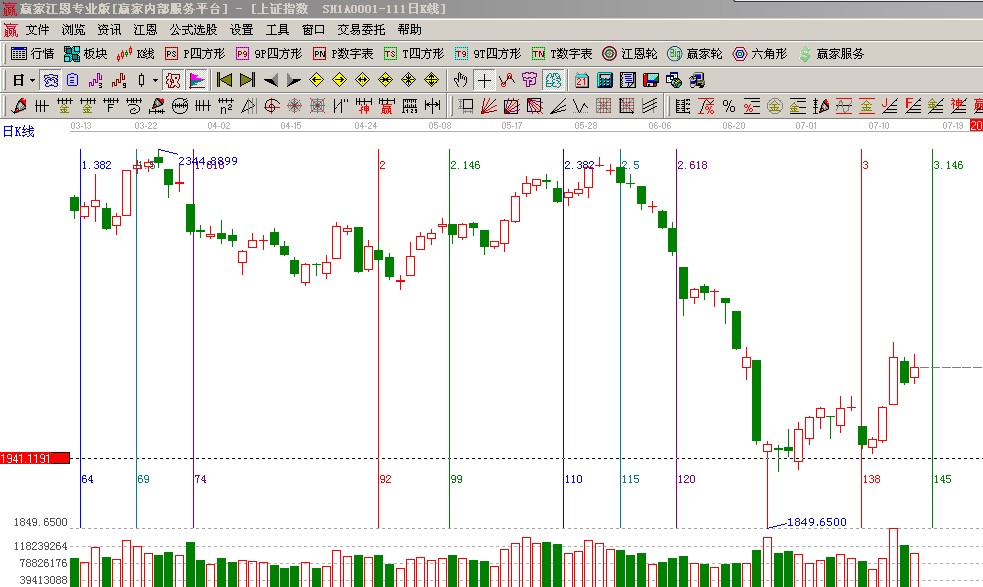The width and height of the screenshot is (983, 587).
Task: Open the 江恩轮 Gann wheel tool
Action: pyautogui.click(x=629, y=53)
